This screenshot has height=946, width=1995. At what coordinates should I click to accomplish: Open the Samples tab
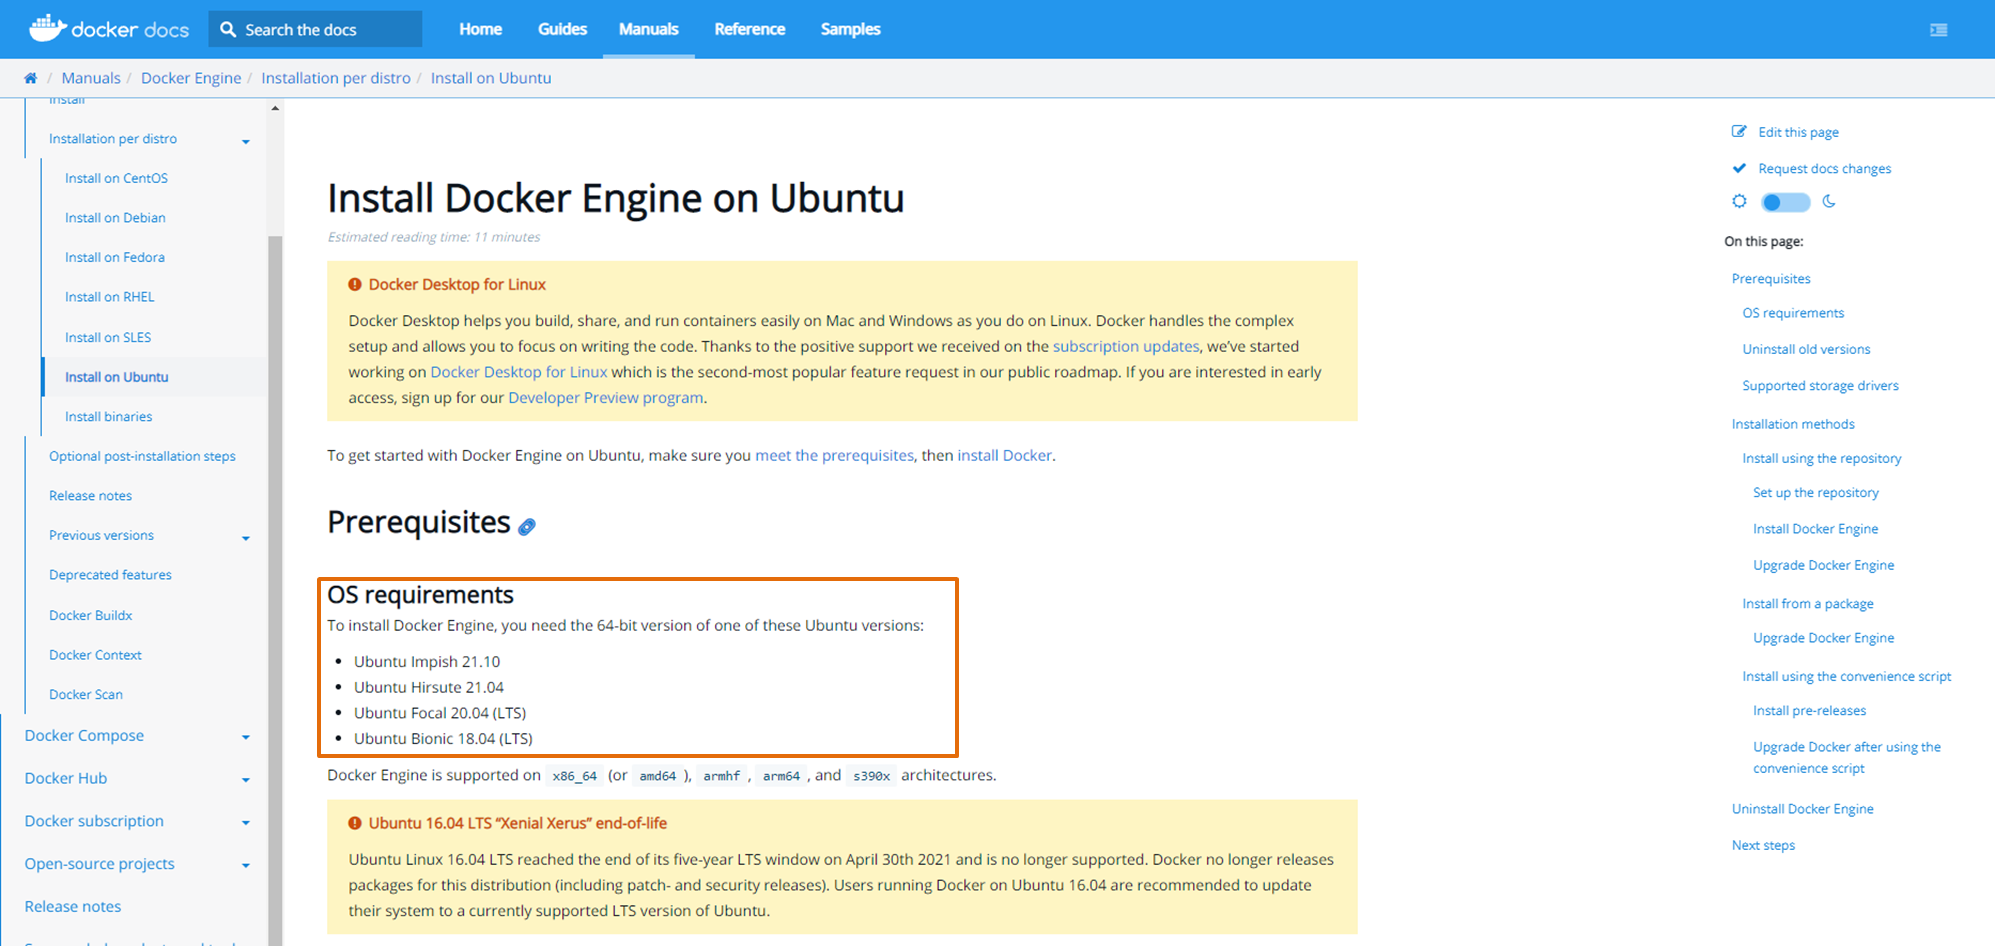[x=851, y=29]
